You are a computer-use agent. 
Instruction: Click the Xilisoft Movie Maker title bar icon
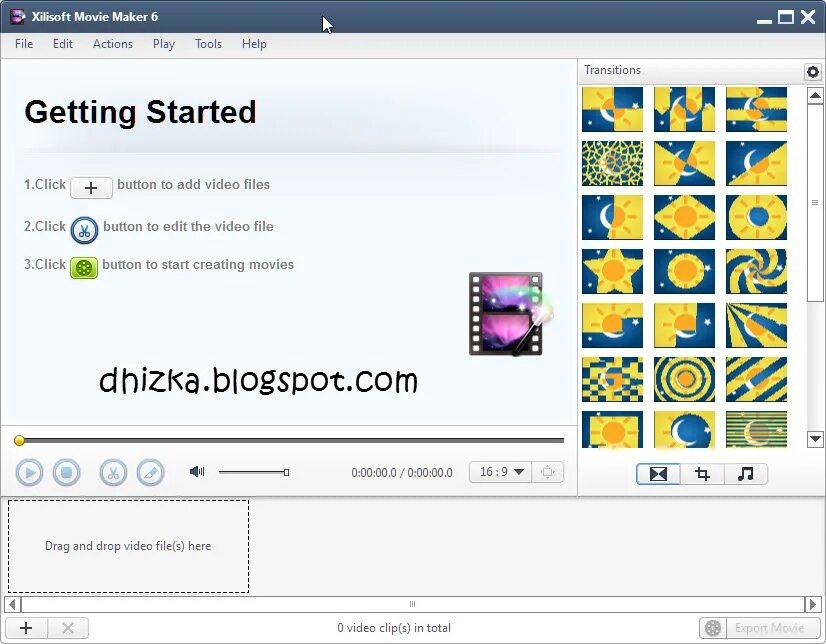[x=18, y=17]
